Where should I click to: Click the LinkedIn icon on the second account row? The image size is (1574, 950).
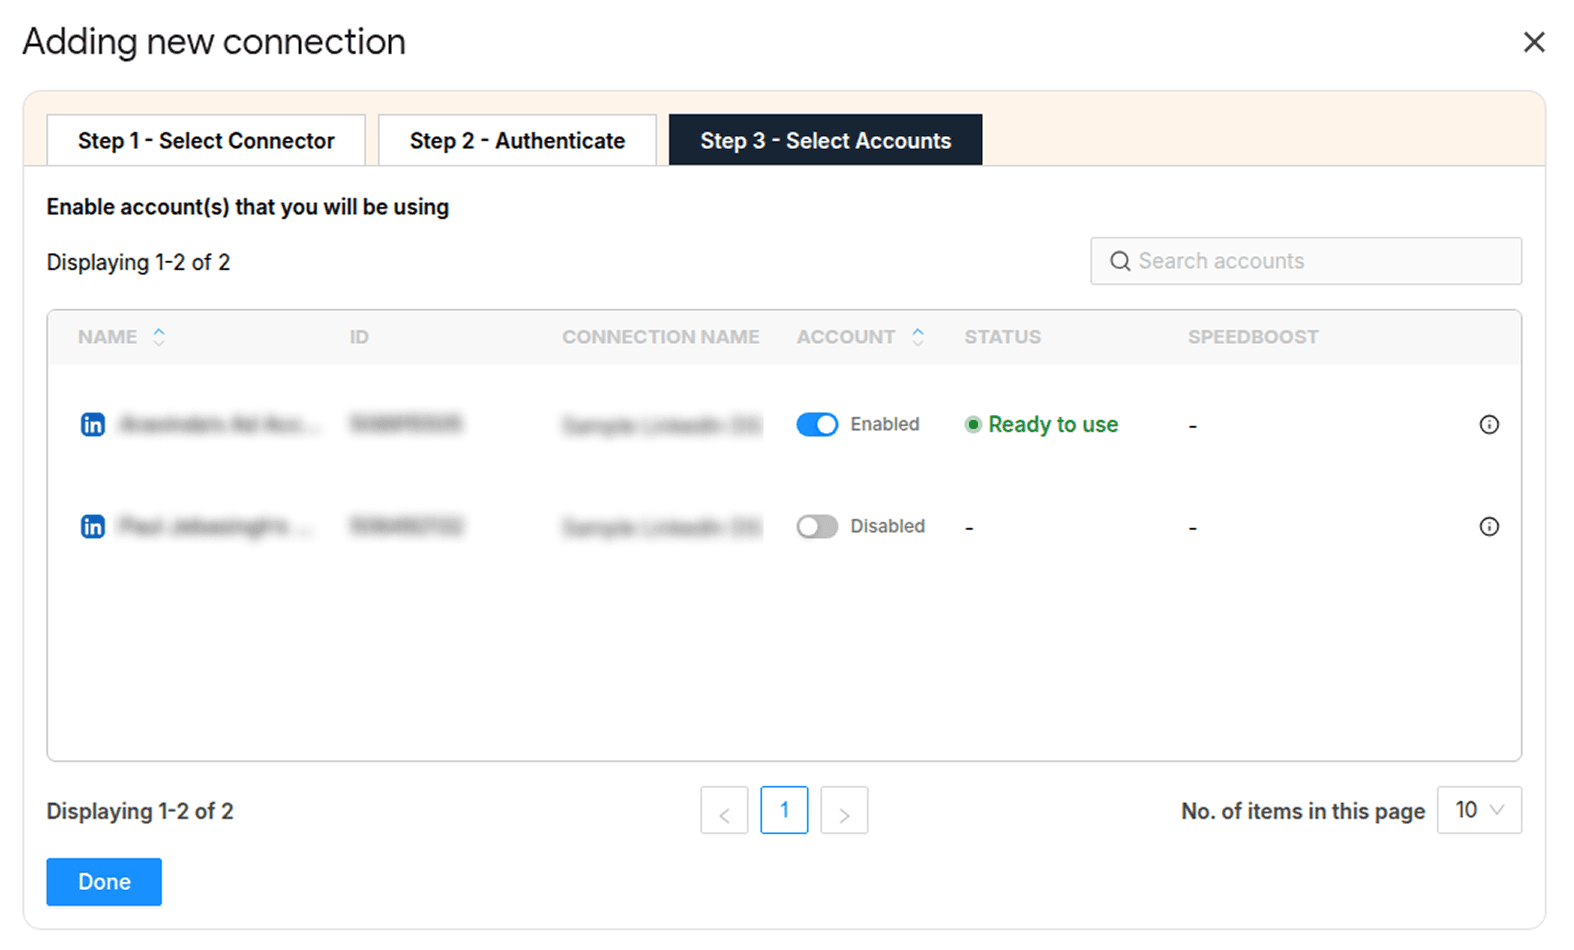[92, 526]
